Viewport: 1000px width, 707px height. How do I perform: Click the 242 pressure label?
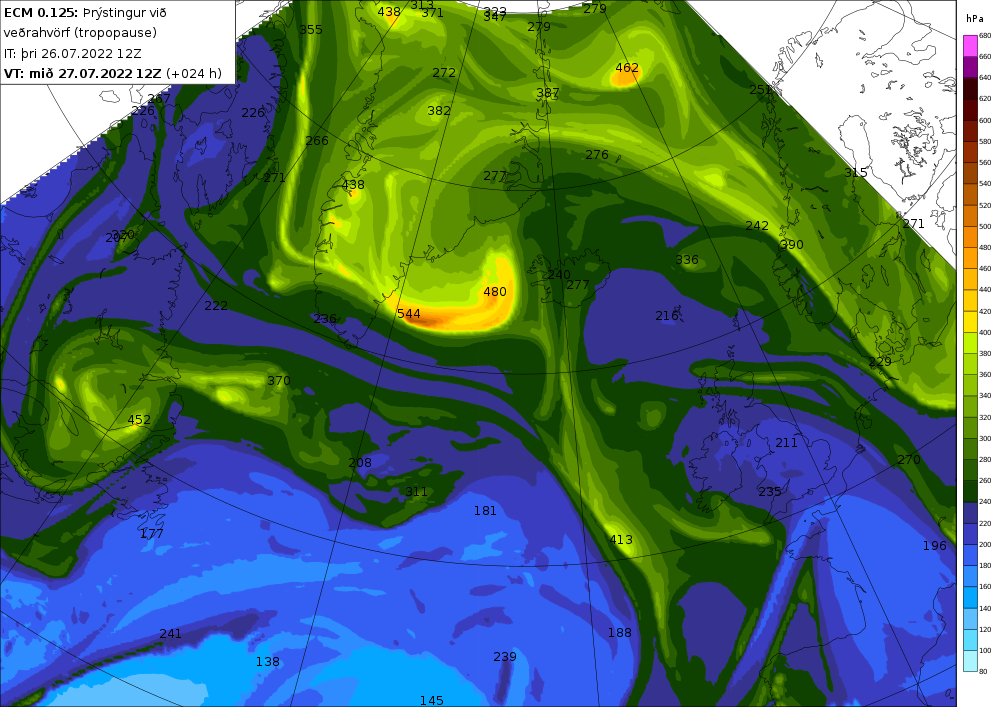click(x=757, y=226)
